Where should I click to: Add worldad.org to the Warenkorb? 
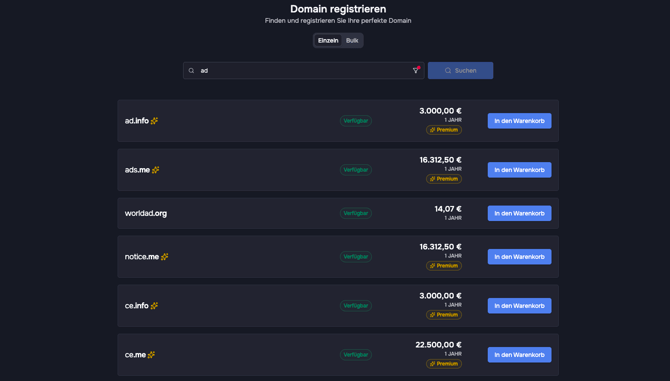coord(520,213)
